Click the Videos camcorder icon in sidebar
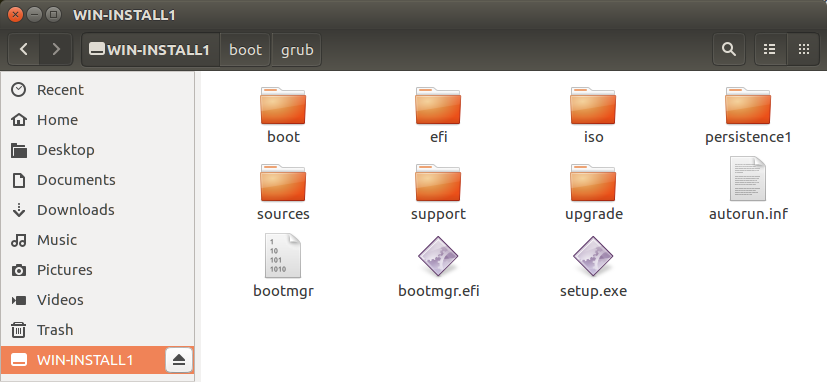Image resolution: width=827 pixels, height=382 pixels. 18,300
